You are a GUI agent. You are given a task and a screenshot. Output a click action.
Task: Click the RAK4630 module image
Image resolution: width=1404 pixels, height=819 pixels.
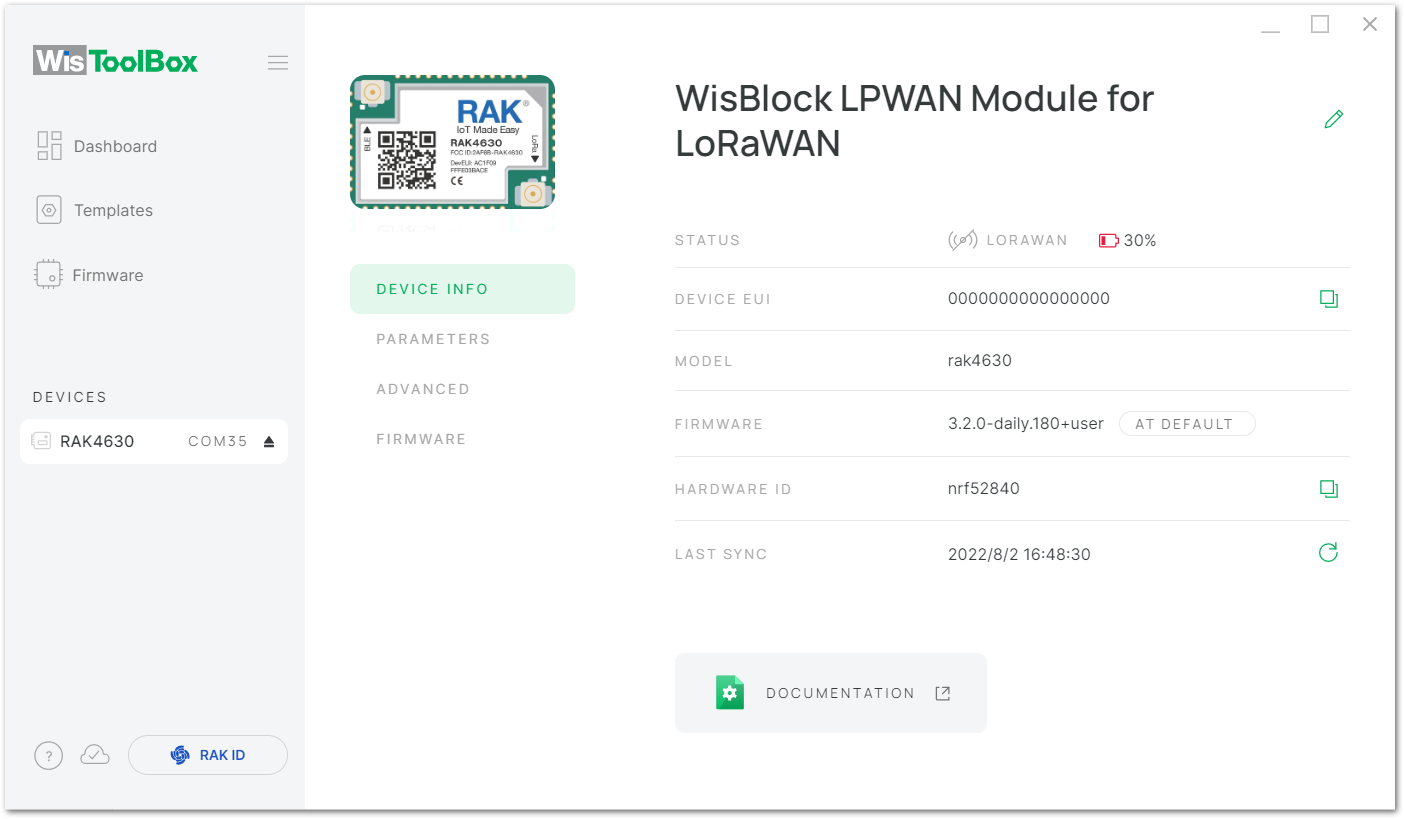click(452, 141)
